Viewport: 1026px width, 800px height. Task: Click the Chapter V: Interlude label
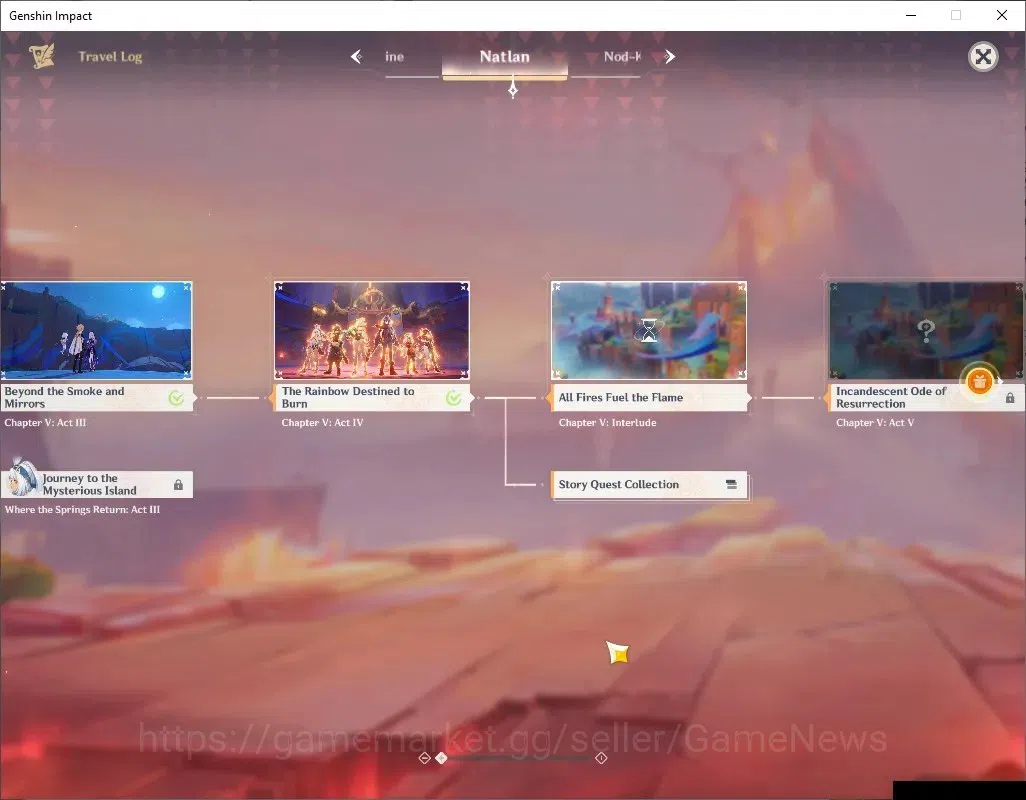[x=607, y=423]
